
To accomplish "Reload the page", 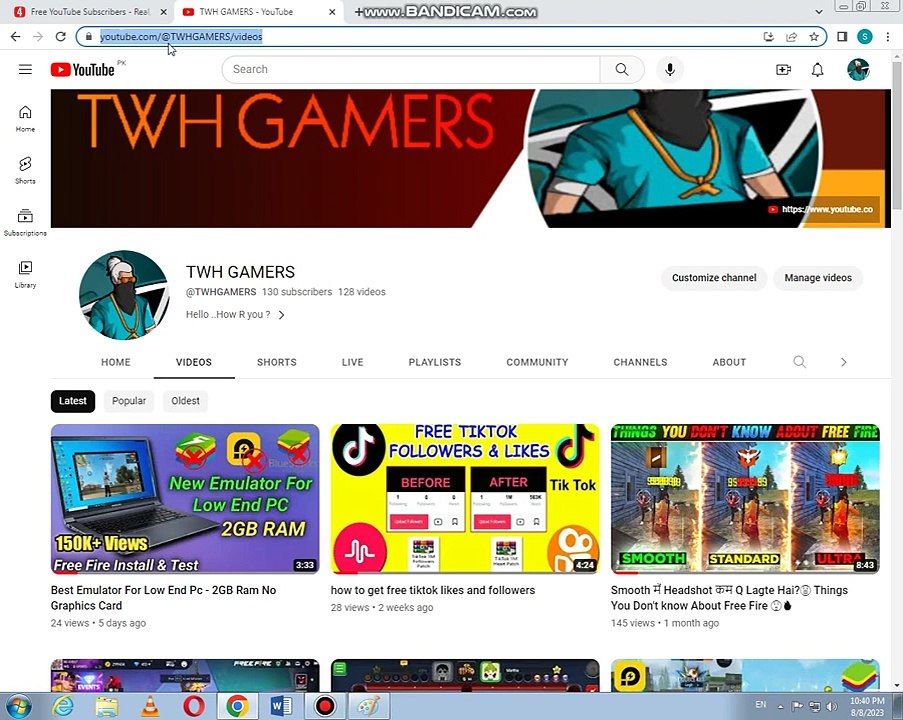I will tap(60, 36).
